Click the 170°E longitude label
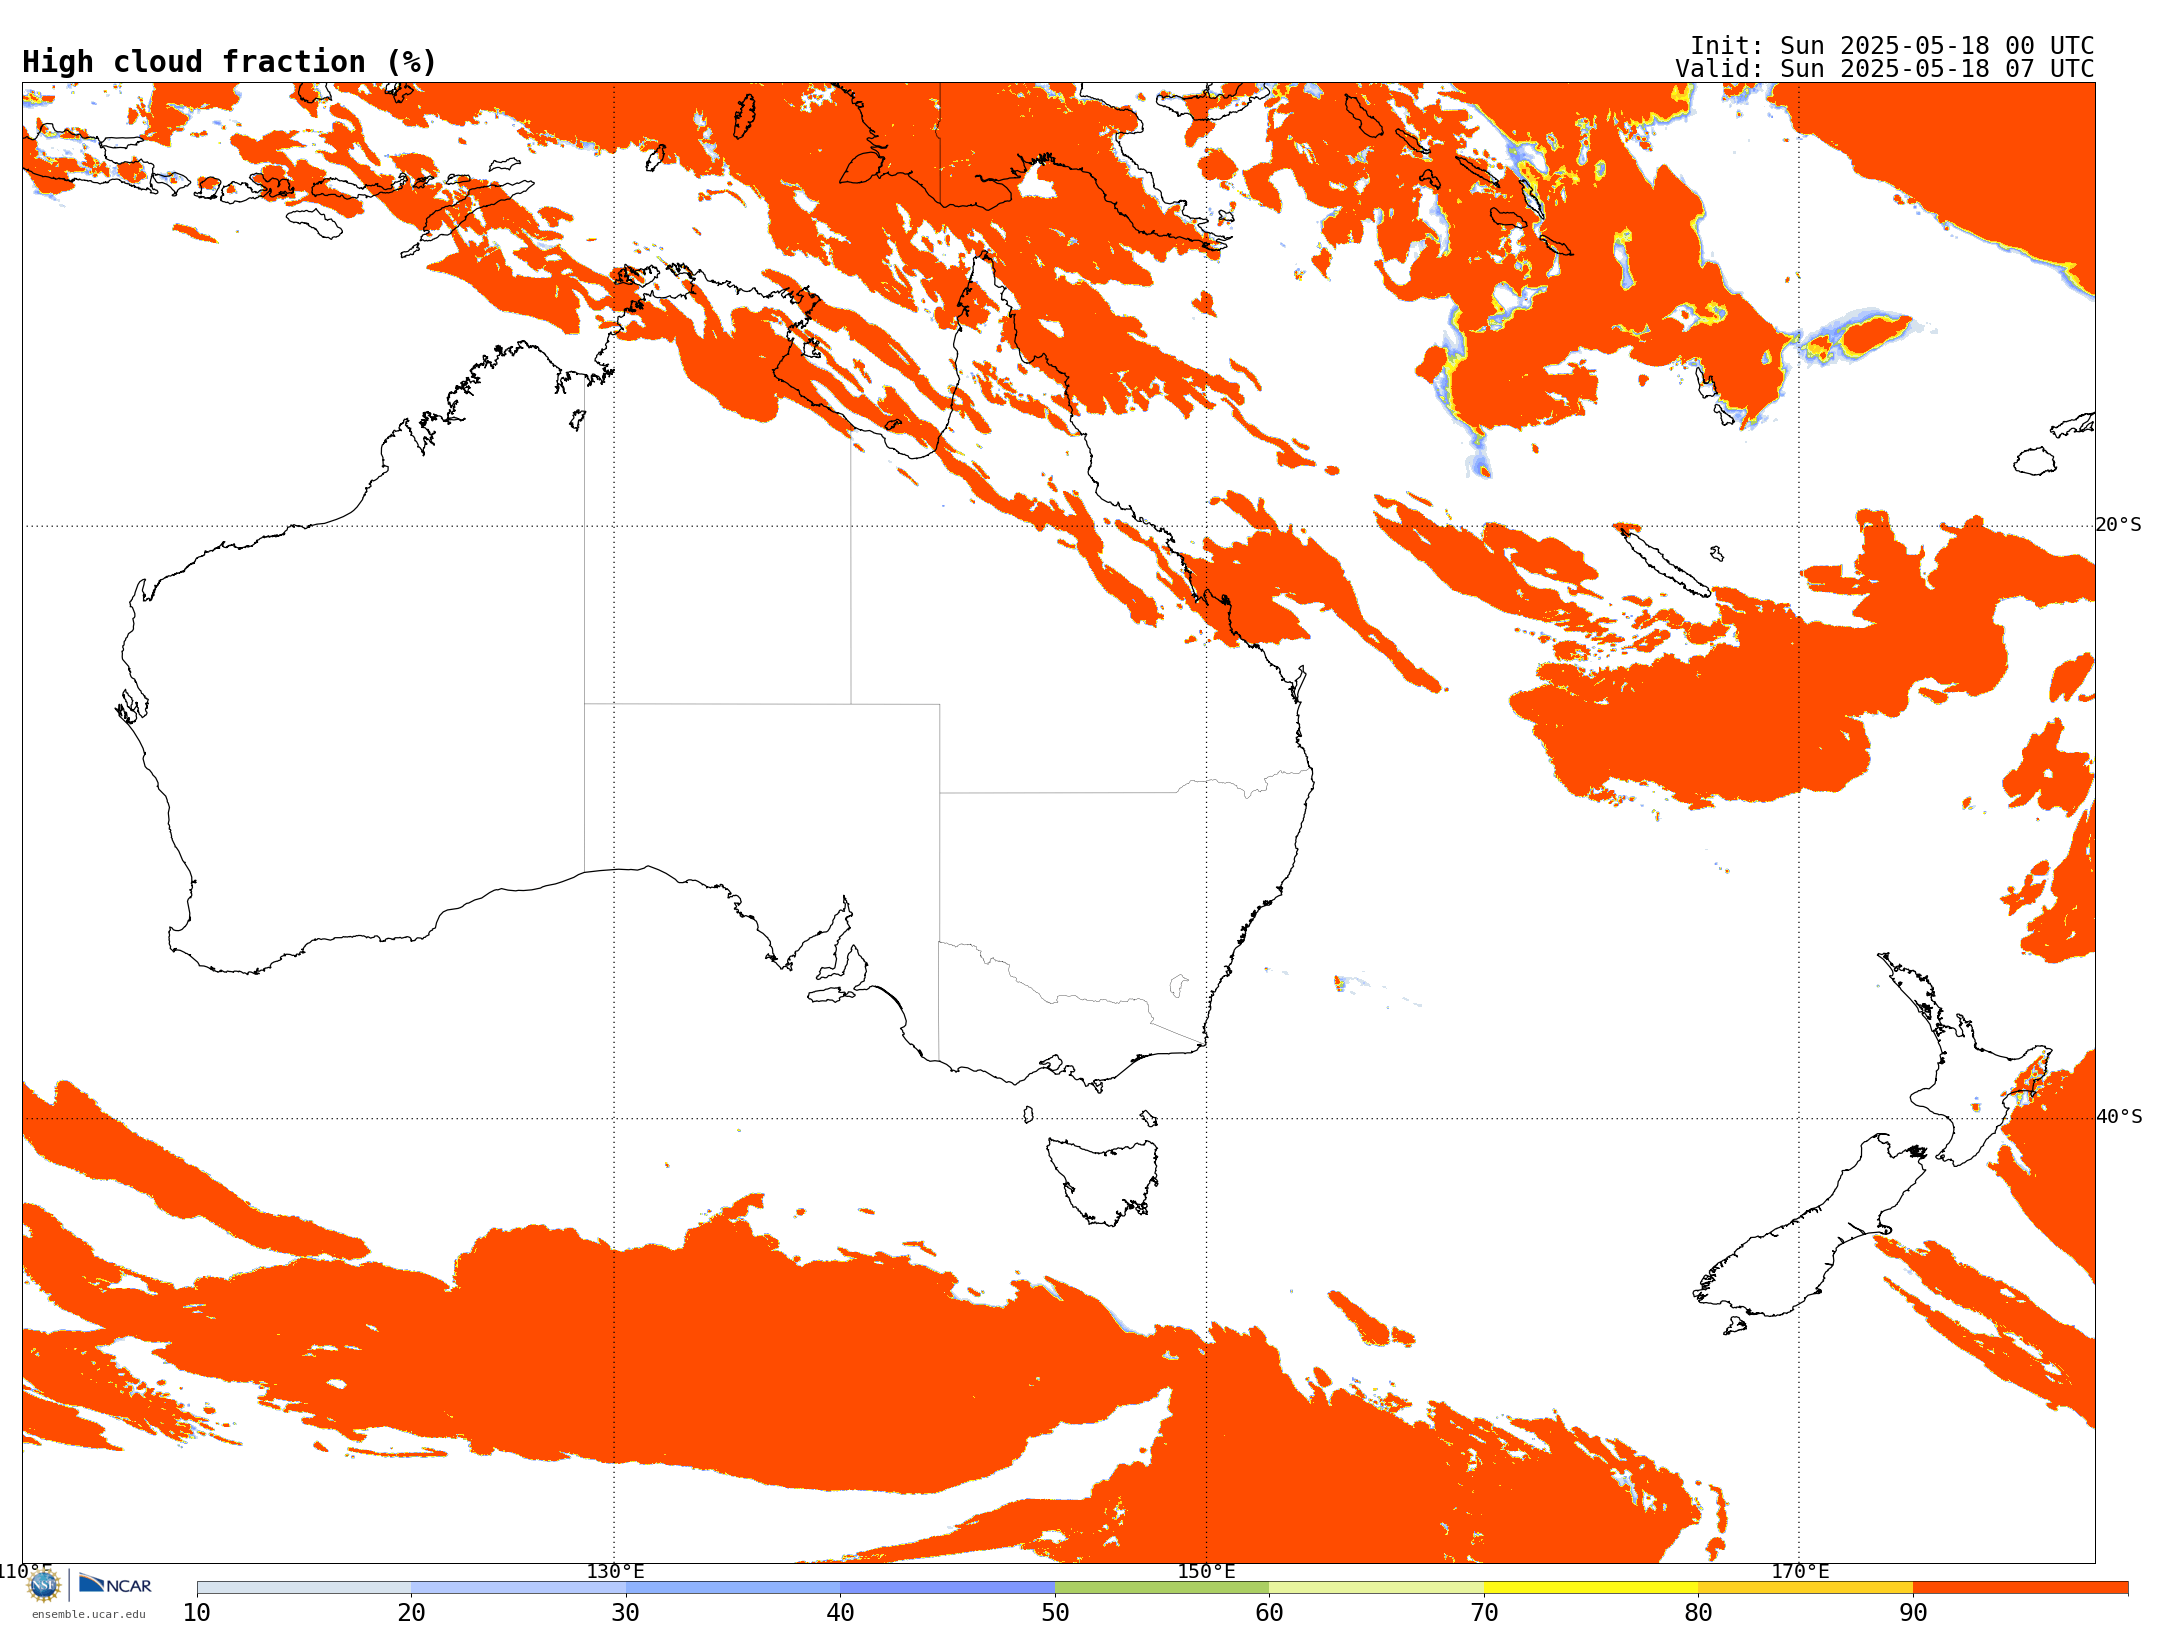Image resolution: width=2160 pixels, height=1626 pixels. pos(1800,1572)
